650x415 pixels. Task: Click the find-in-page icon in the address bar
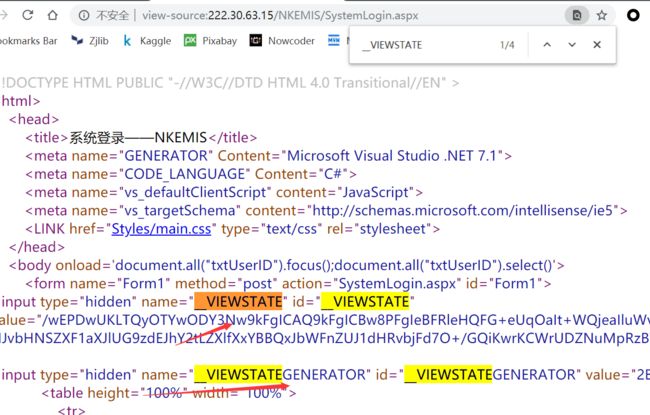pos(577,16)
